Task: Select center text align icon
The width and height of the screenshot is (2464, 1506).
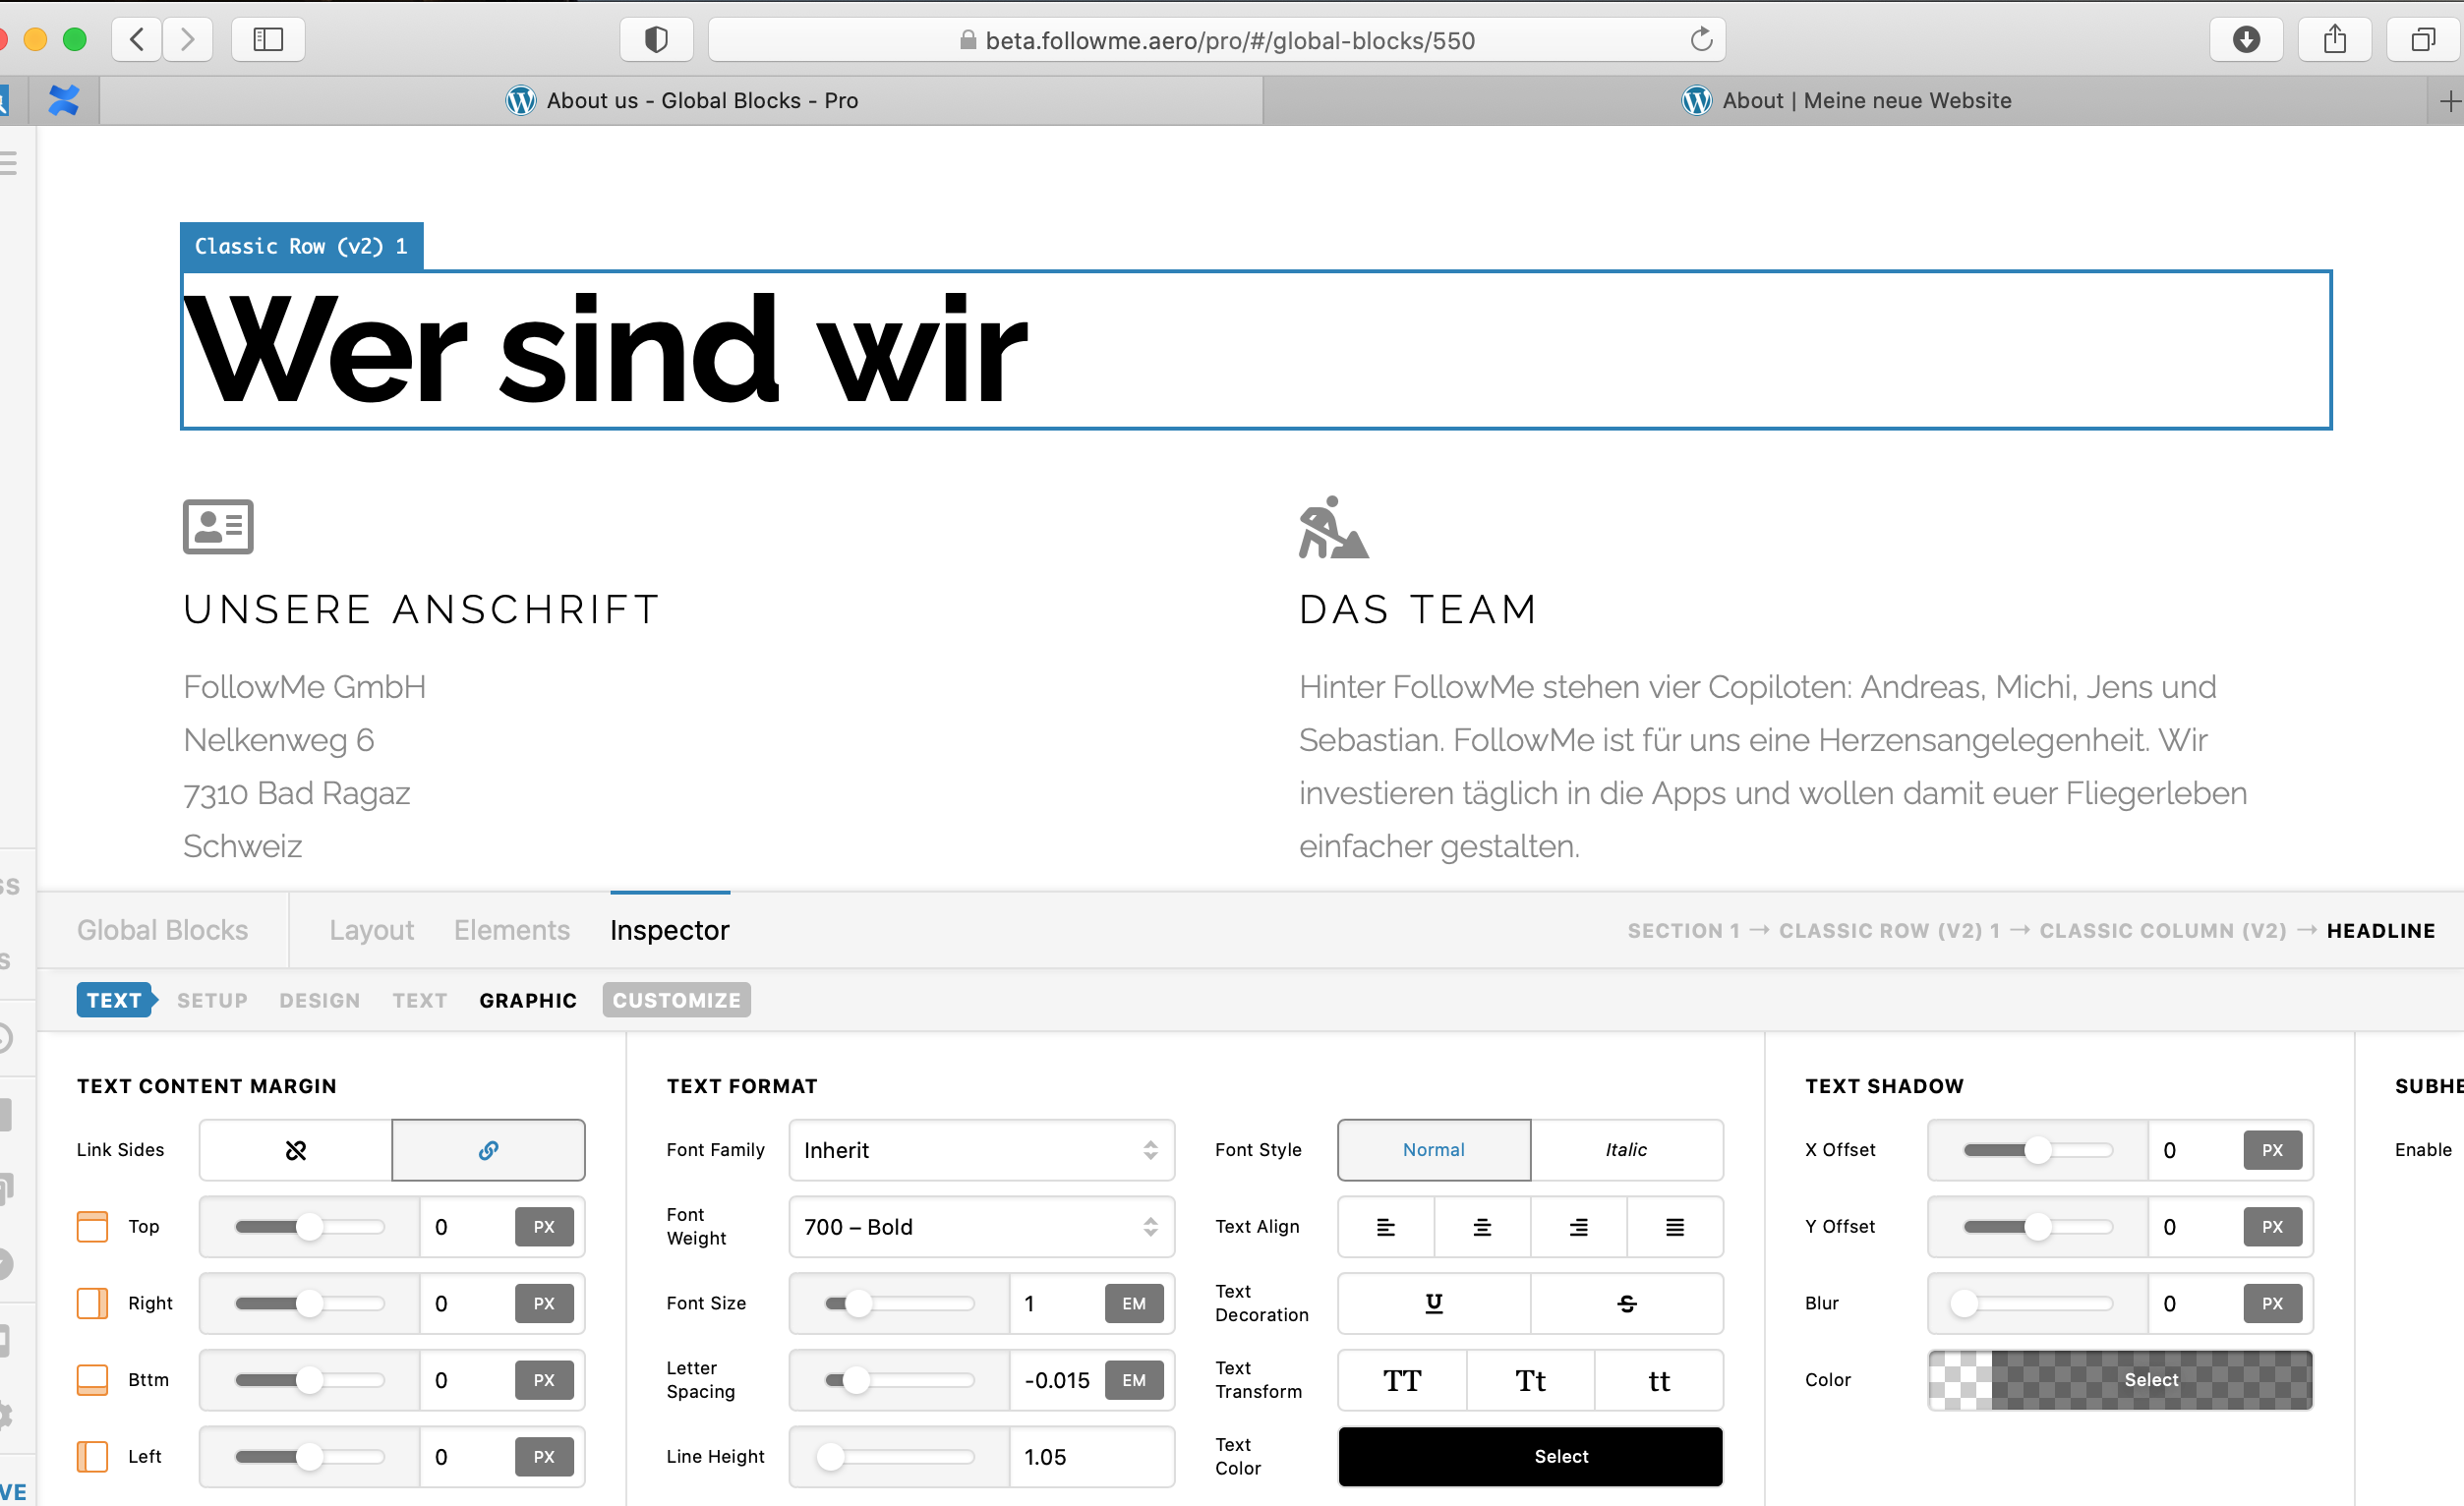Action: pos(1482,1227)
